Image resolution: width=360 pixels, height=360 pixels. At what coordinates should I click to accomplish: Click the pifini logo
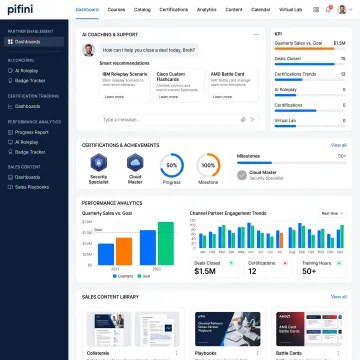(x=20, y=9)
